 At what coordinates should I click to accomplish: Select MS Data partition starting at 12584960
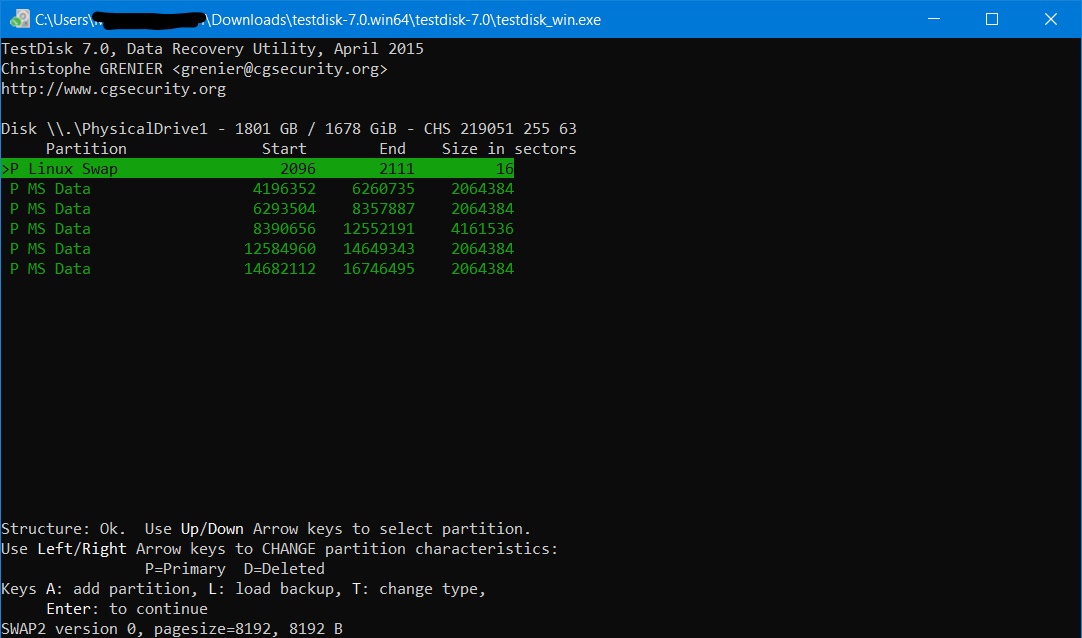pos(262,248)
